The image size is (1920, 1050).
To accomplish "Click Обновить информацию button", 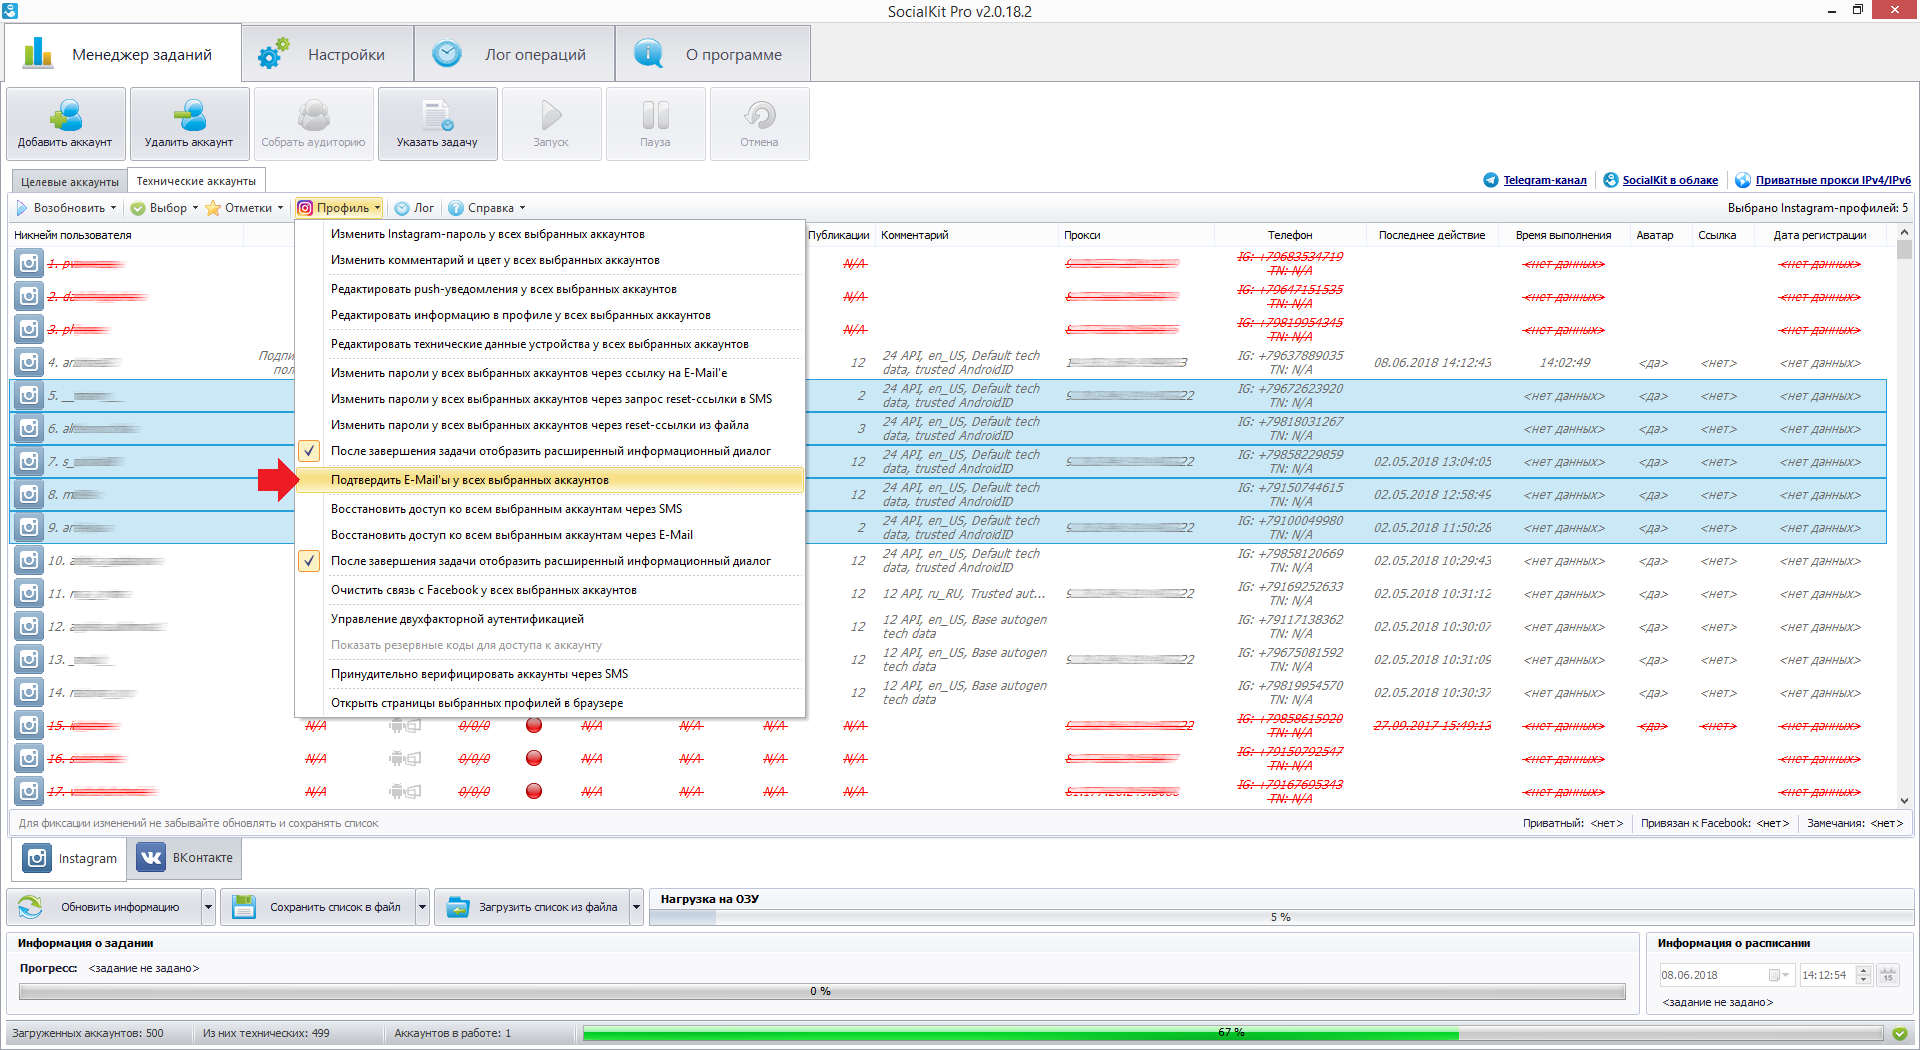I will (104, 907).
